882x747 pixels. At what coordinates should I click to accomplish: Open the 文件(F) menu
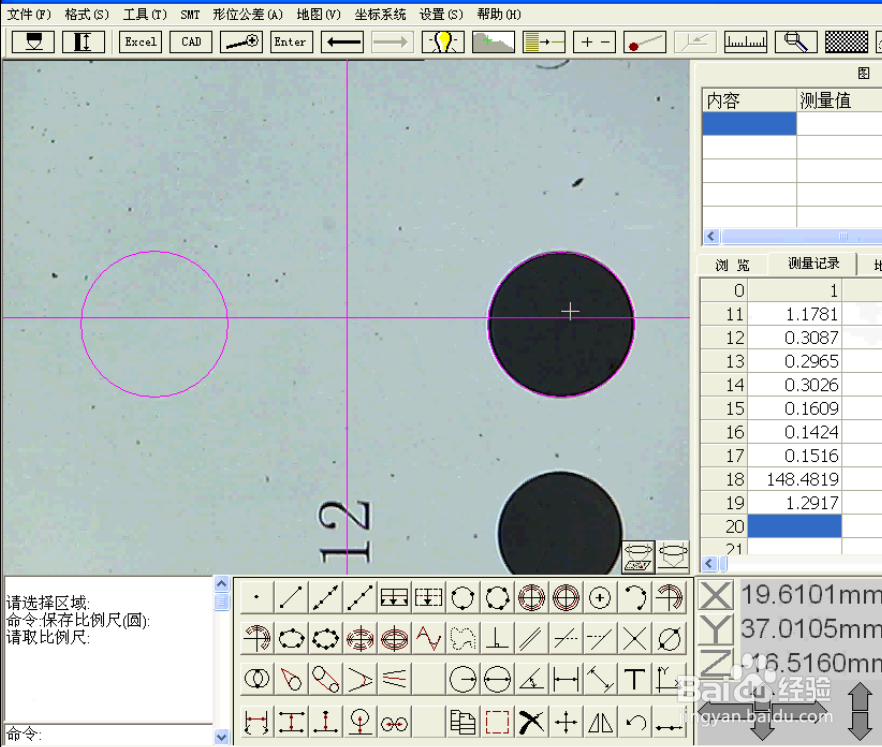tap(28, 14)
